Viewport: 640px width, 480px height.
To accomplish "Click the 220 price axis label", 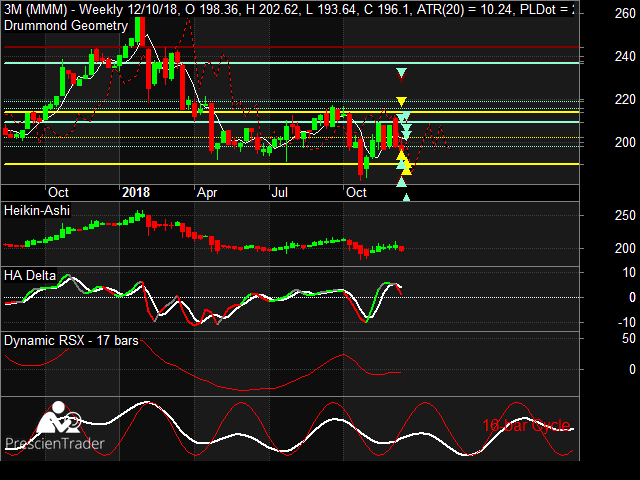I will [625, 99].
